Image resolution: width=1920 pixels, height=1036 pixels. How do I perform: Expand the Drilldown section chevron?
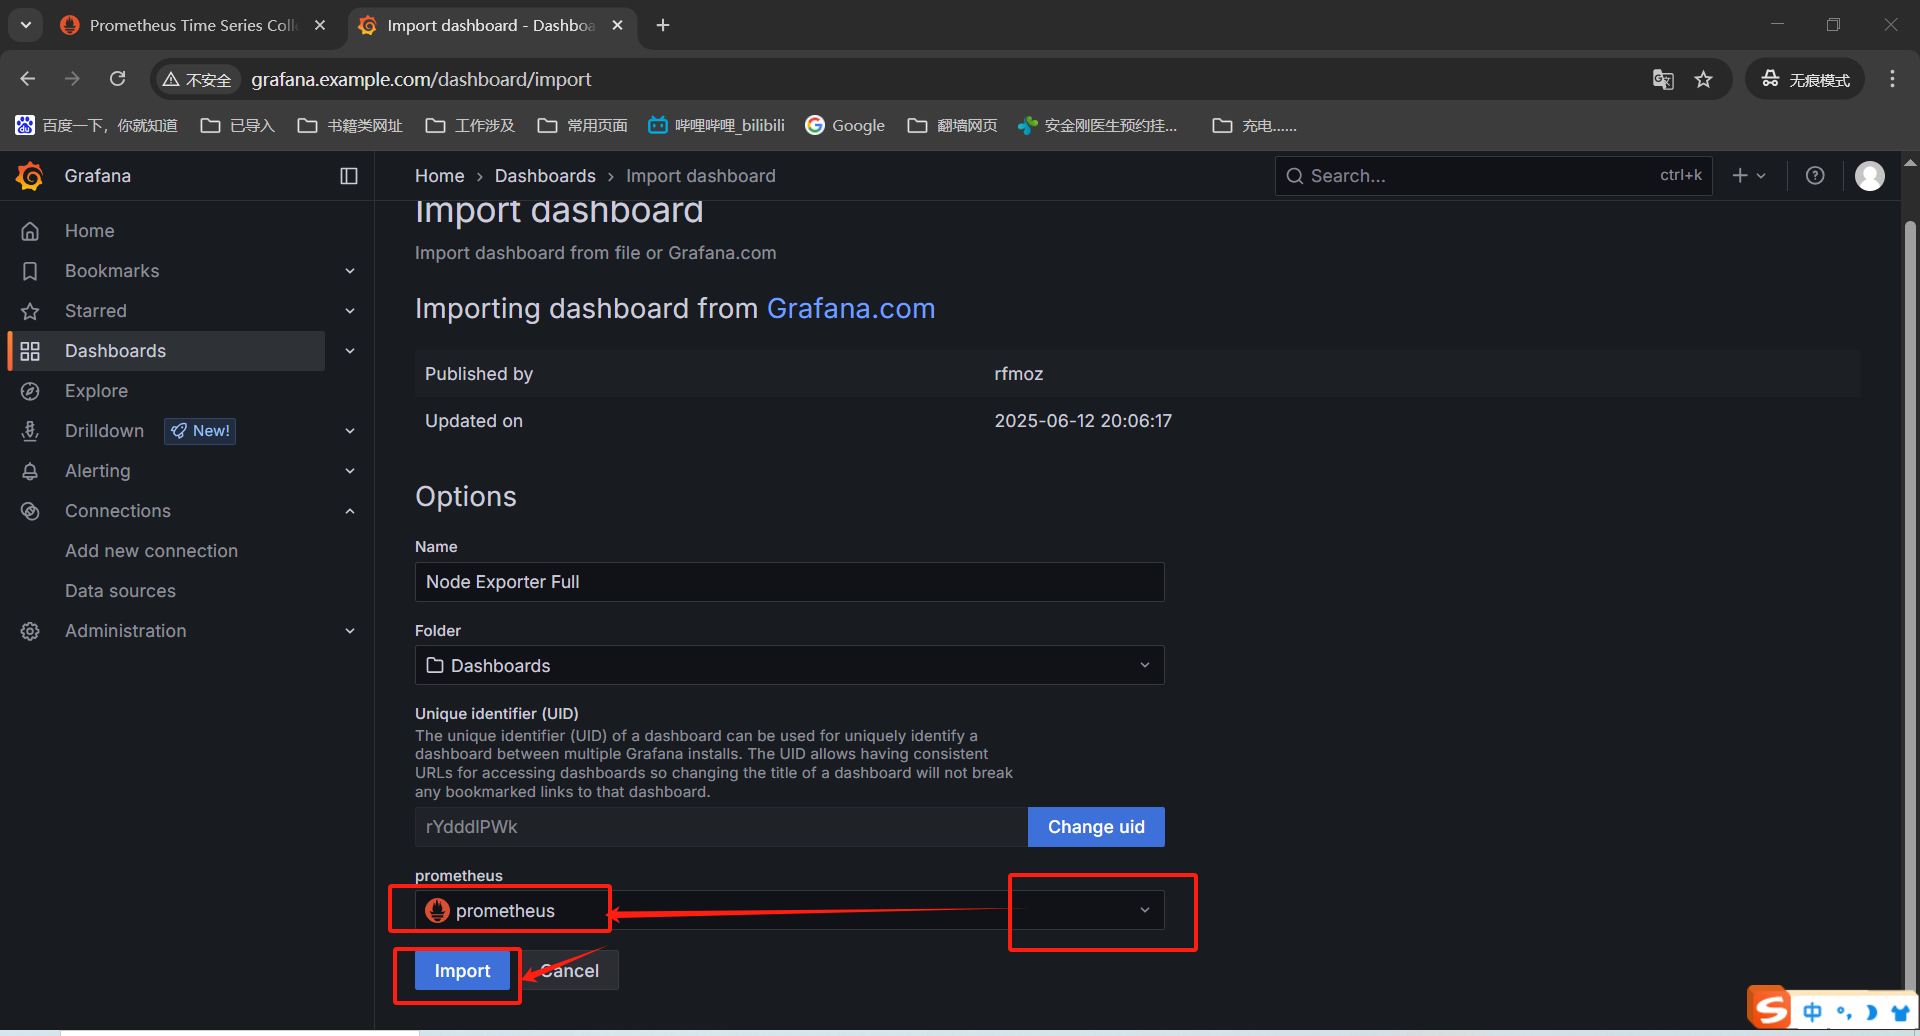point(350,431)
